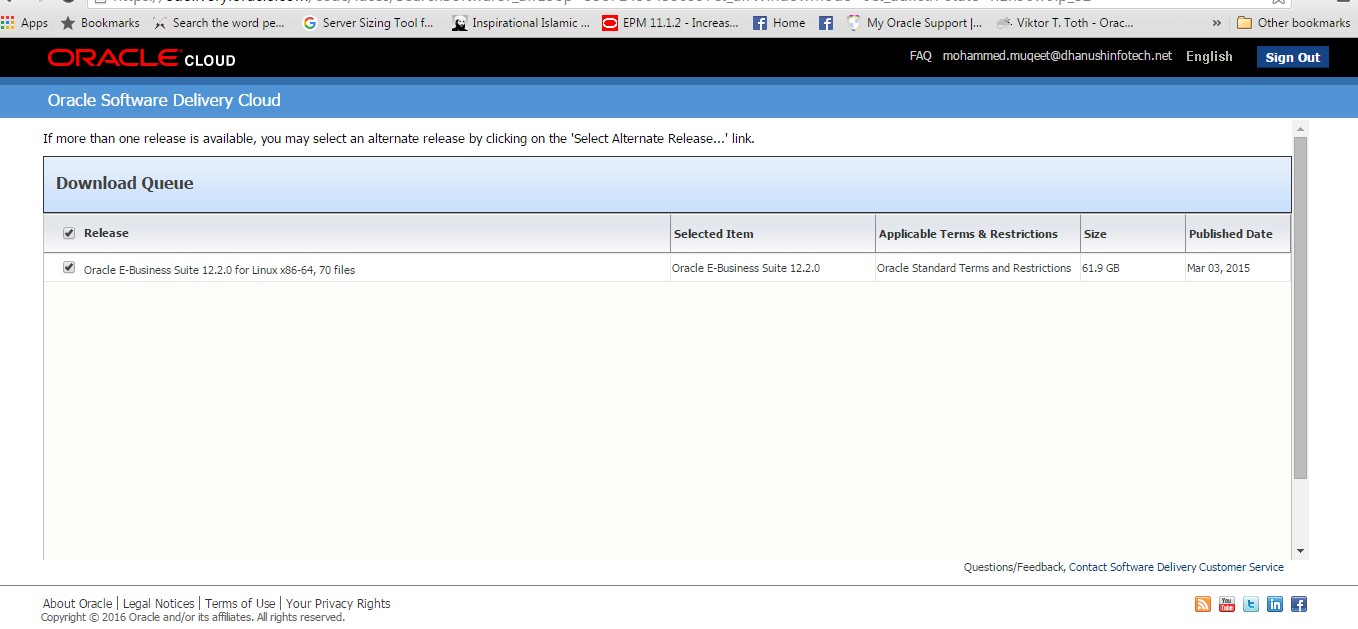
Task: Open the FAQ page from the top bar
Action: click(x=919, y=57)
